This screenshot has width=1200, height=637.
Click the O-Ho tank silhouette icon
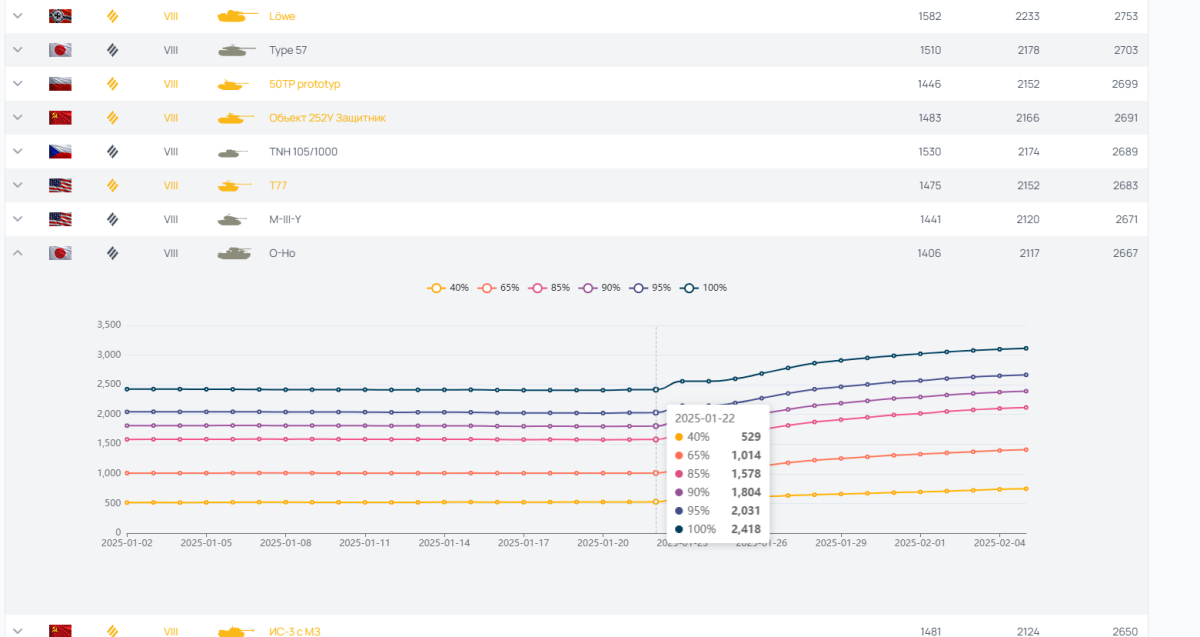point(234,253)
